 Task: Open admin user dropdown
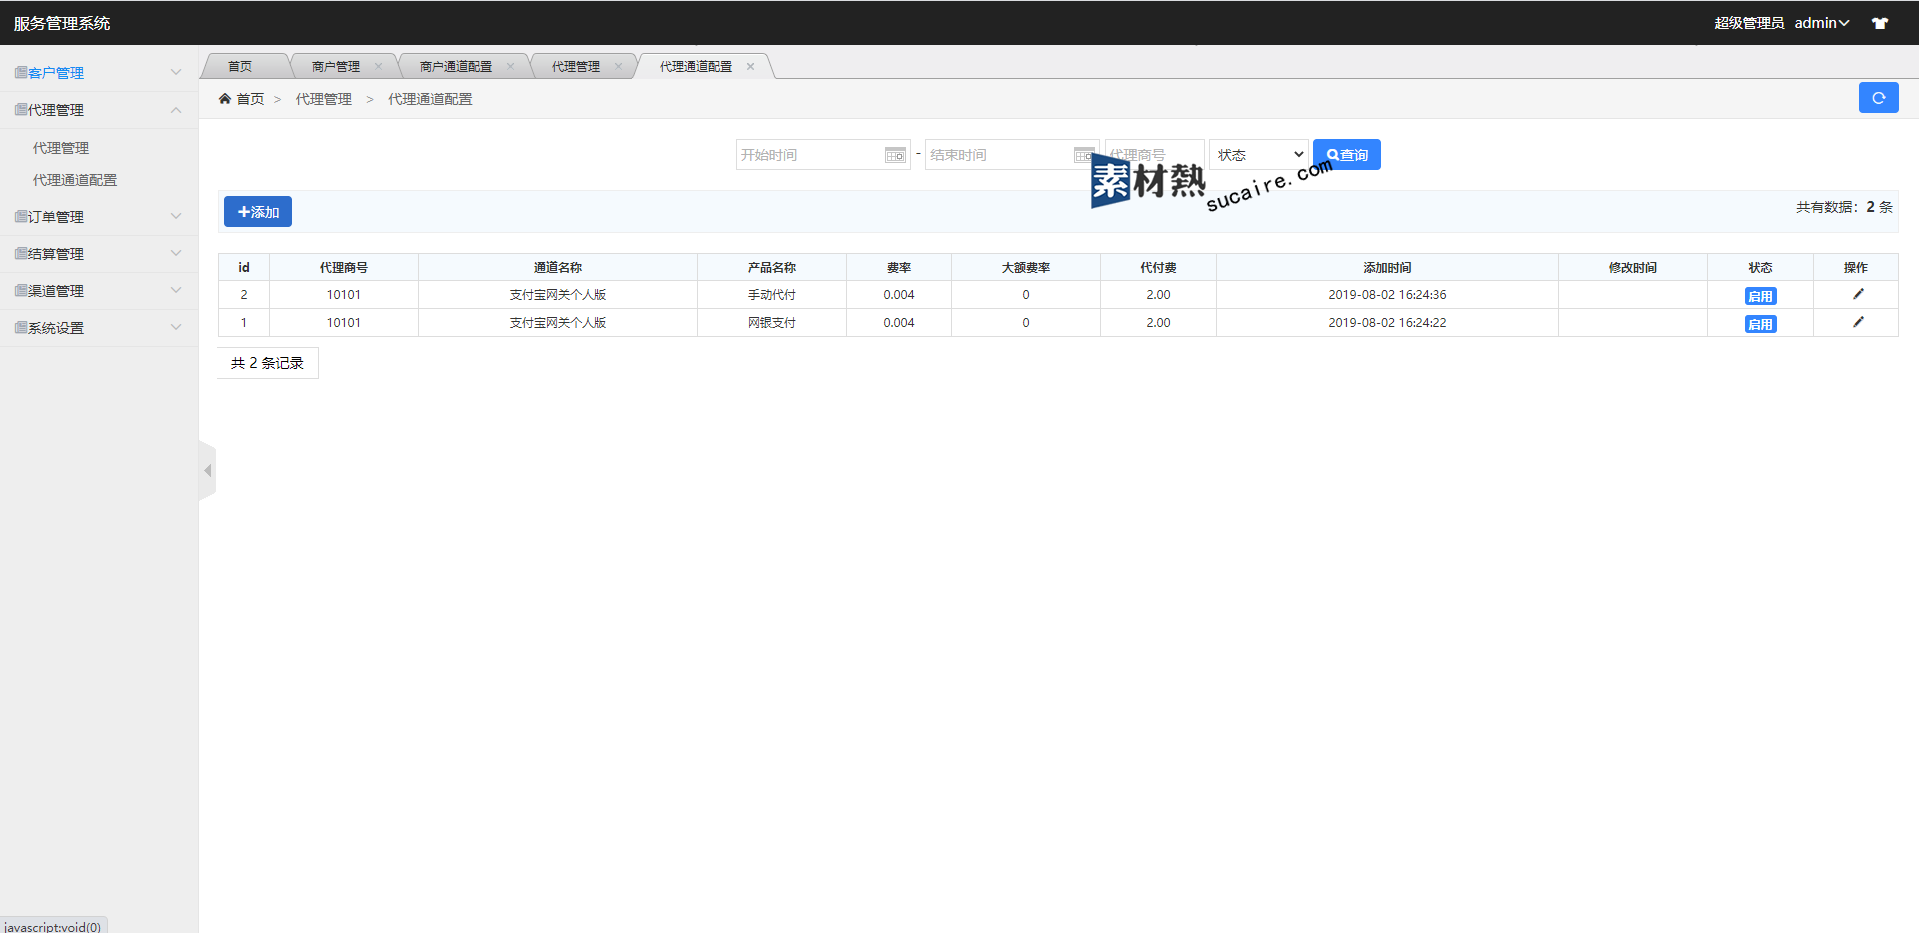coord(1822,23)
